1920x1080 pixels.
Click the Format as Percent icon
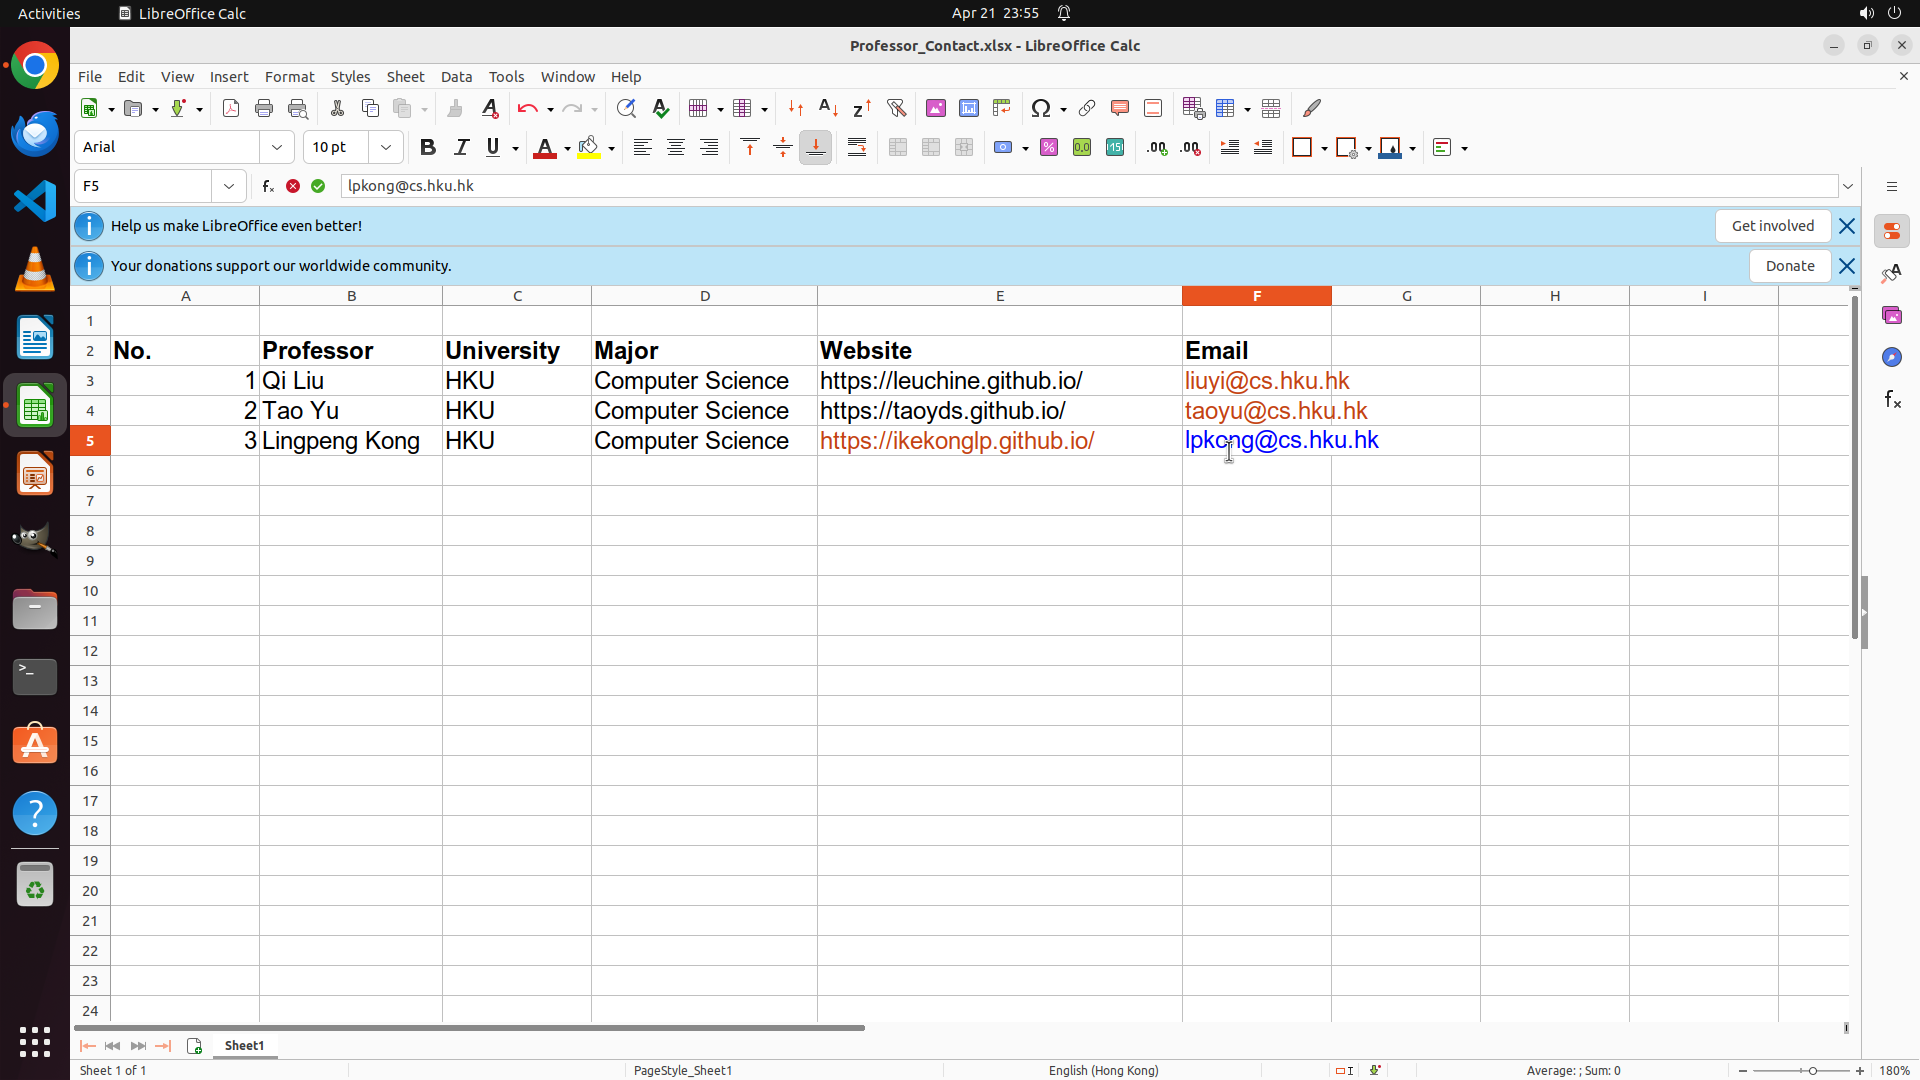pyautogui.click(x=1049, y=148)
